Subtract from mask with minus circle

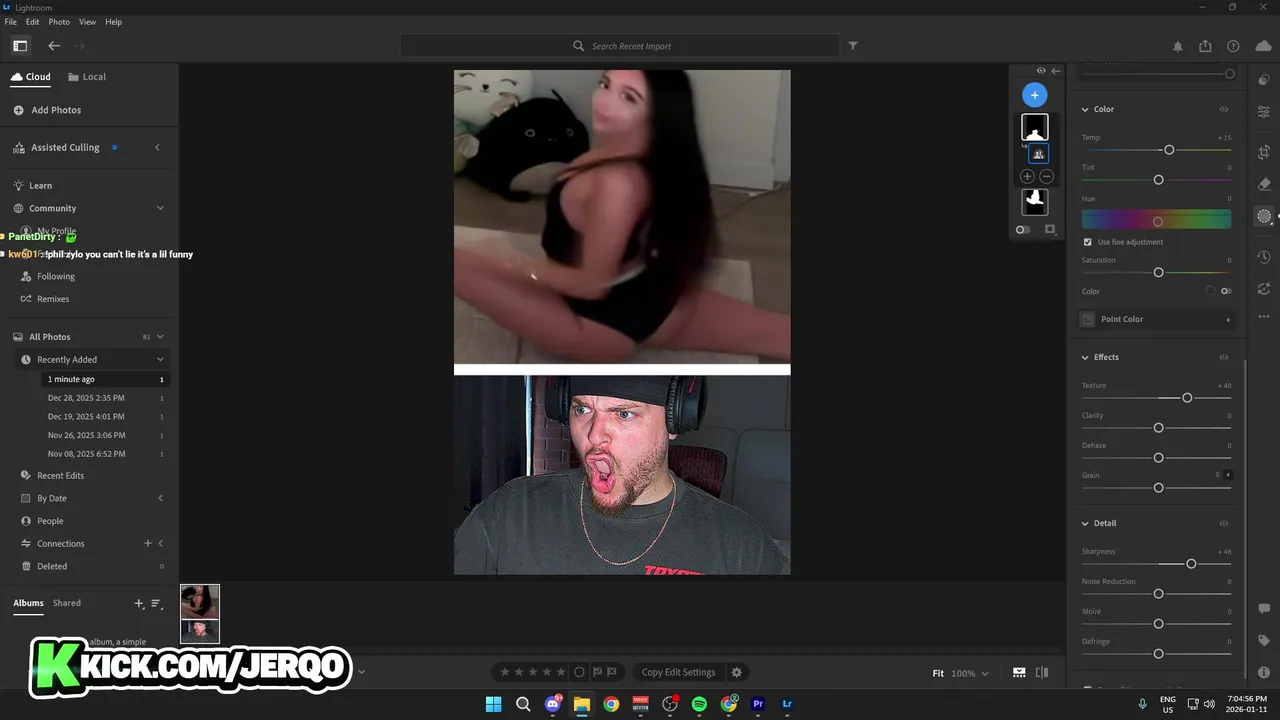(x=1046, y=176)
